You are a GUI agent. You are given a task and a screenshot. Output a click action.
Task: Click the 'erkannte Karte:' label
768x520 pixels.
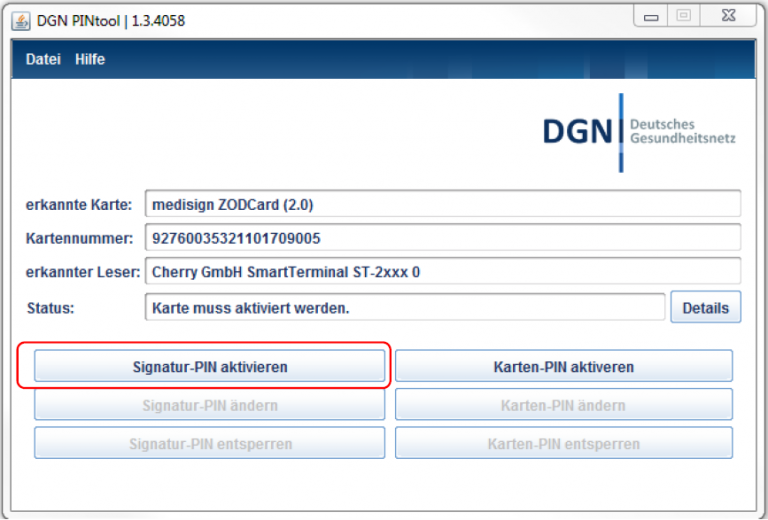click(x=79, y=205)
